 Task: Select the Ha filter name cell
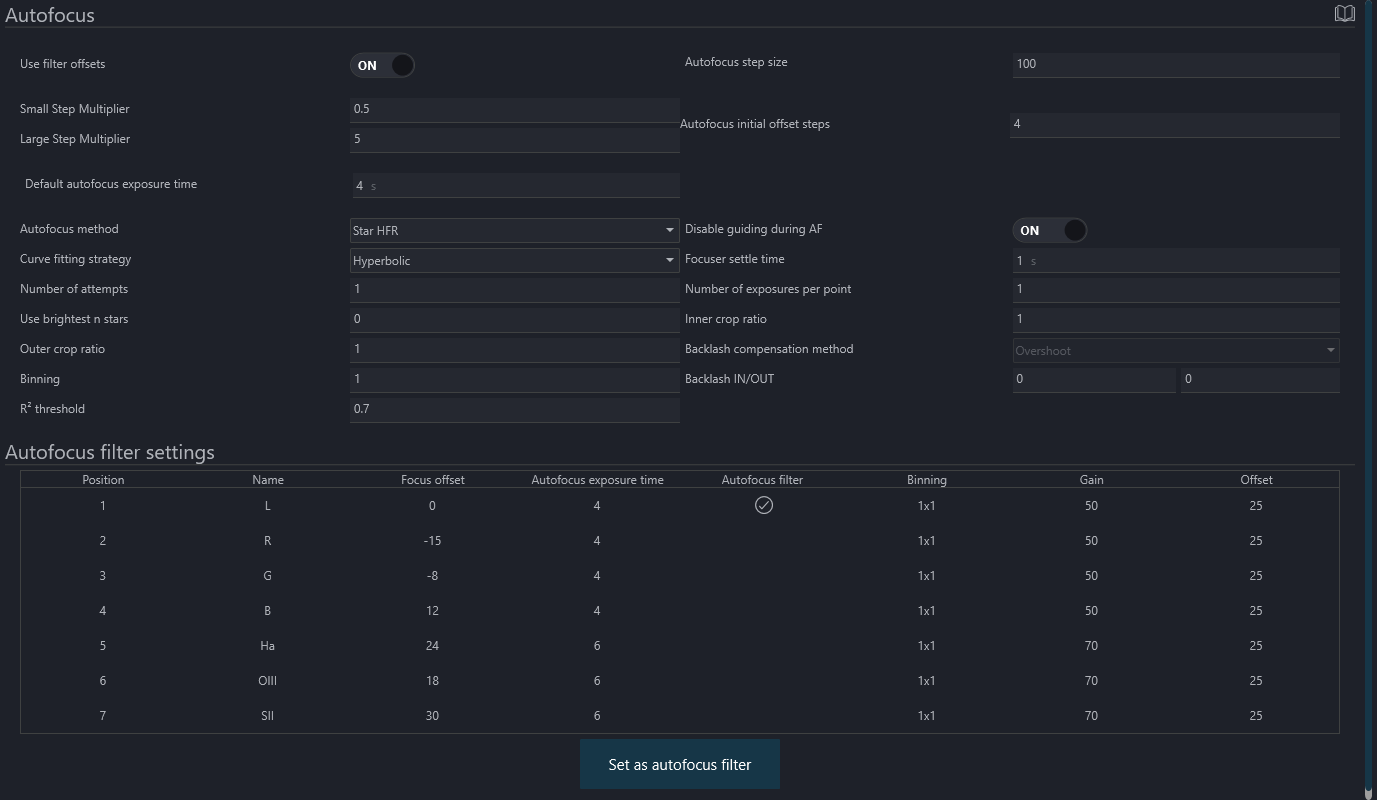click(x=267, y=646)
